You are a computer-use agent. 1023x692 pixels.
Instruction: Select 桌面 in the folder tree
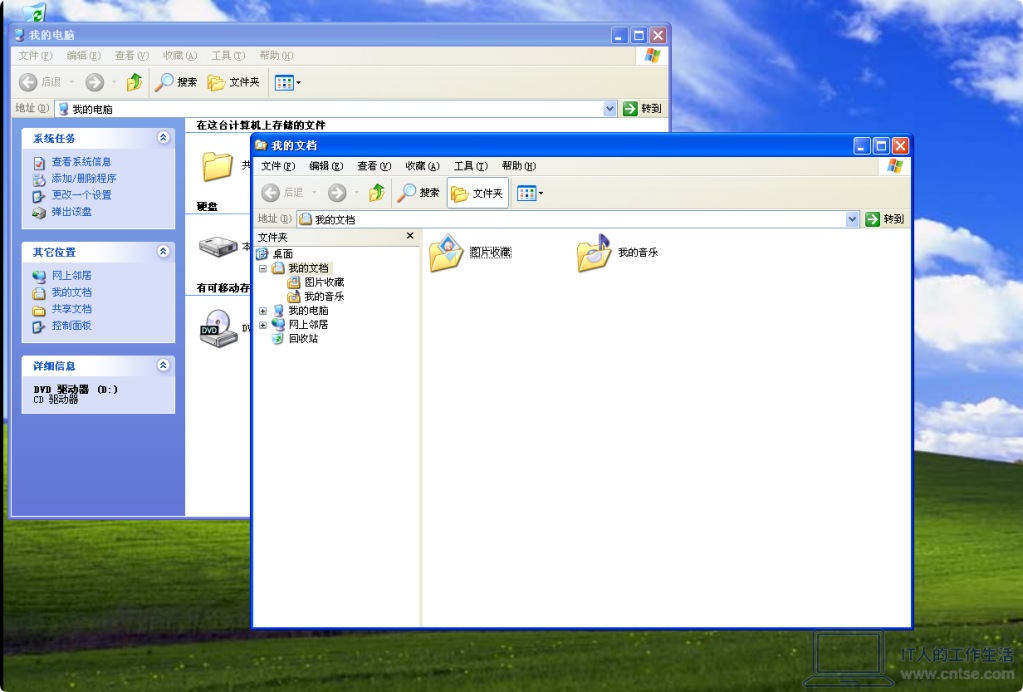282,254
